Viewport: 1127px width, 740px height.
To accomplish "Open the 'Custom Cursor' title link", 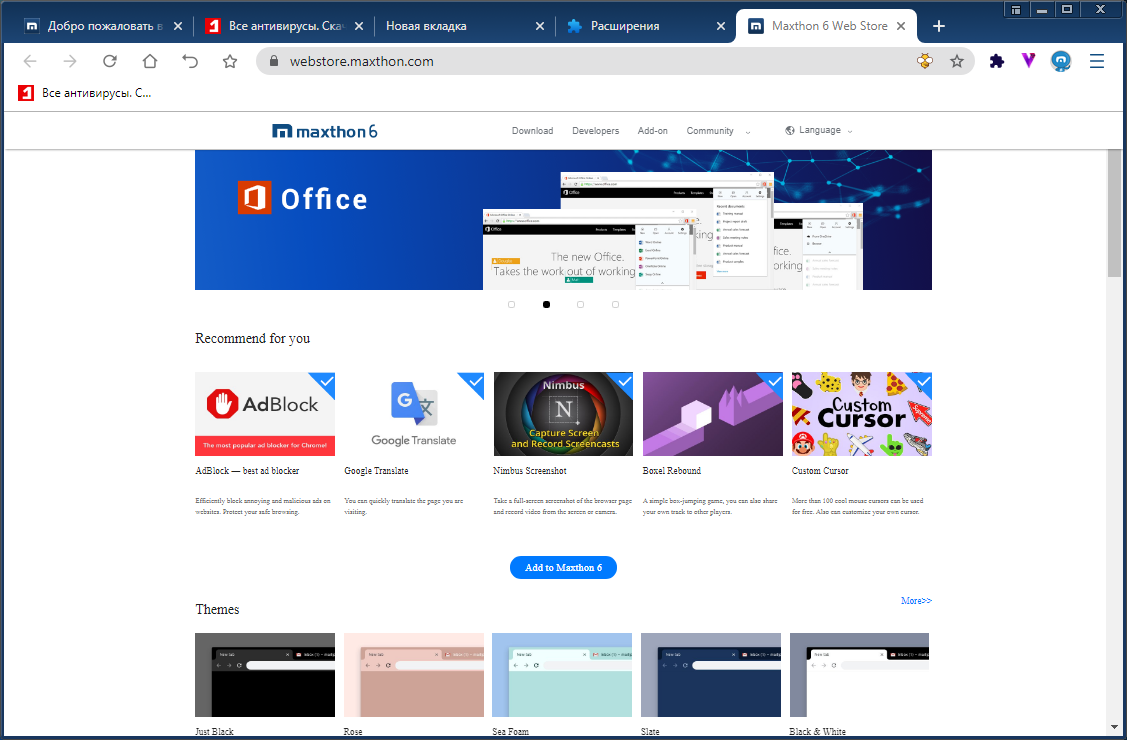I will click(x=820, y=471).
